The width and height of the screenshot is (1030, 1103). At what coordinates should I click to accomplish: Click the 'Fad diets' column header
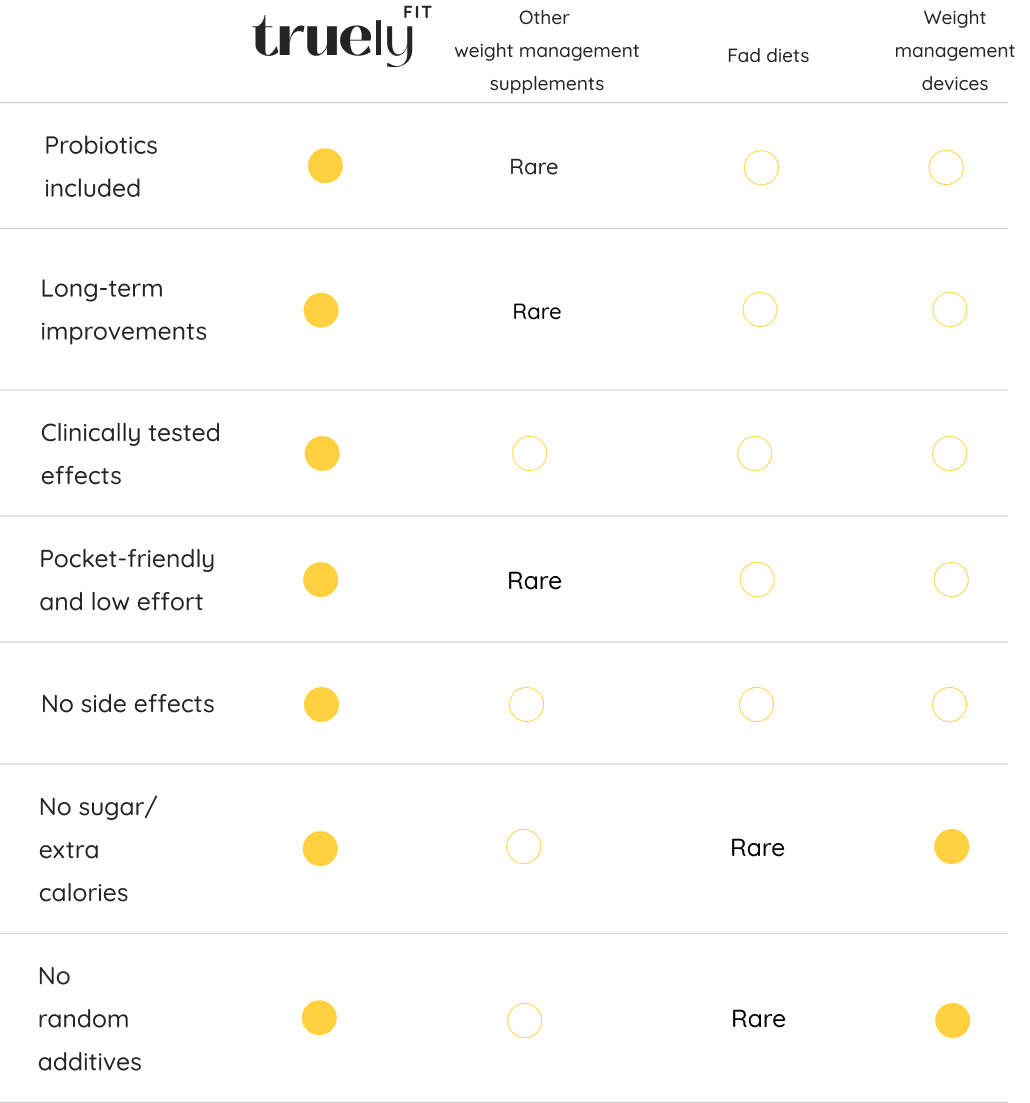(768, 56)
